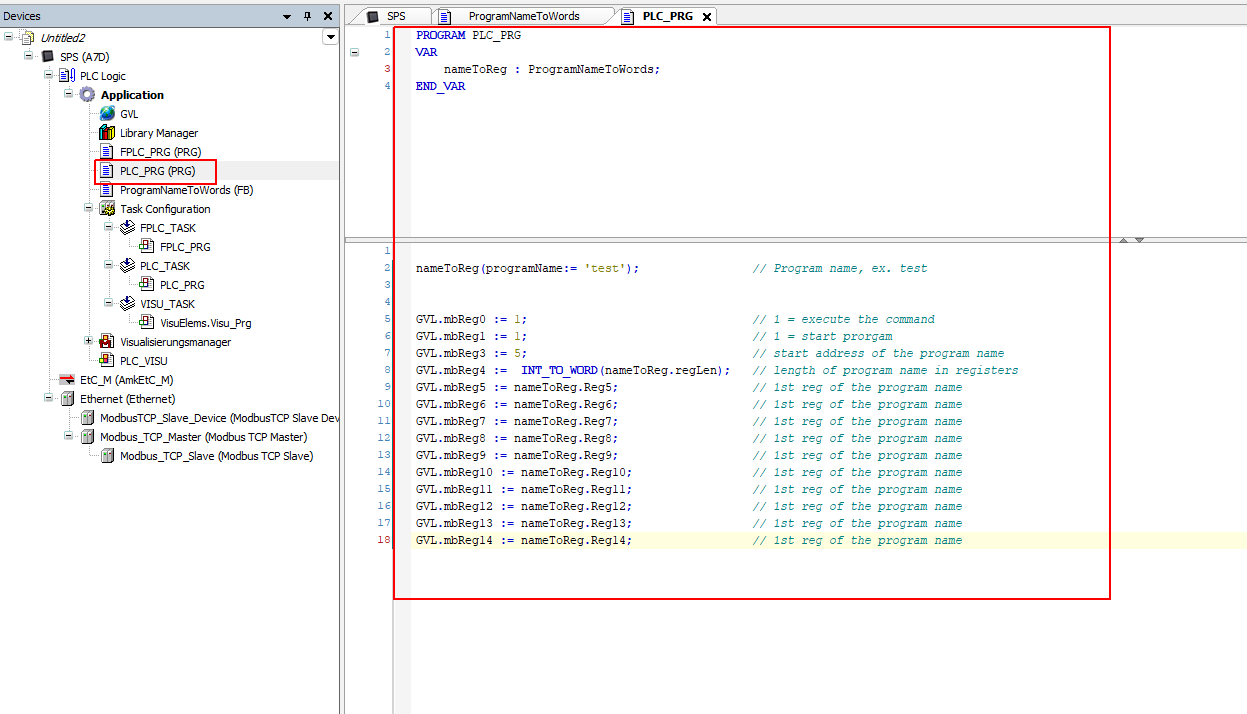The height and width of the screenshot is (714, 1247).
Task: Select the SPS (A7D) device icon
Action: point(47,57)
